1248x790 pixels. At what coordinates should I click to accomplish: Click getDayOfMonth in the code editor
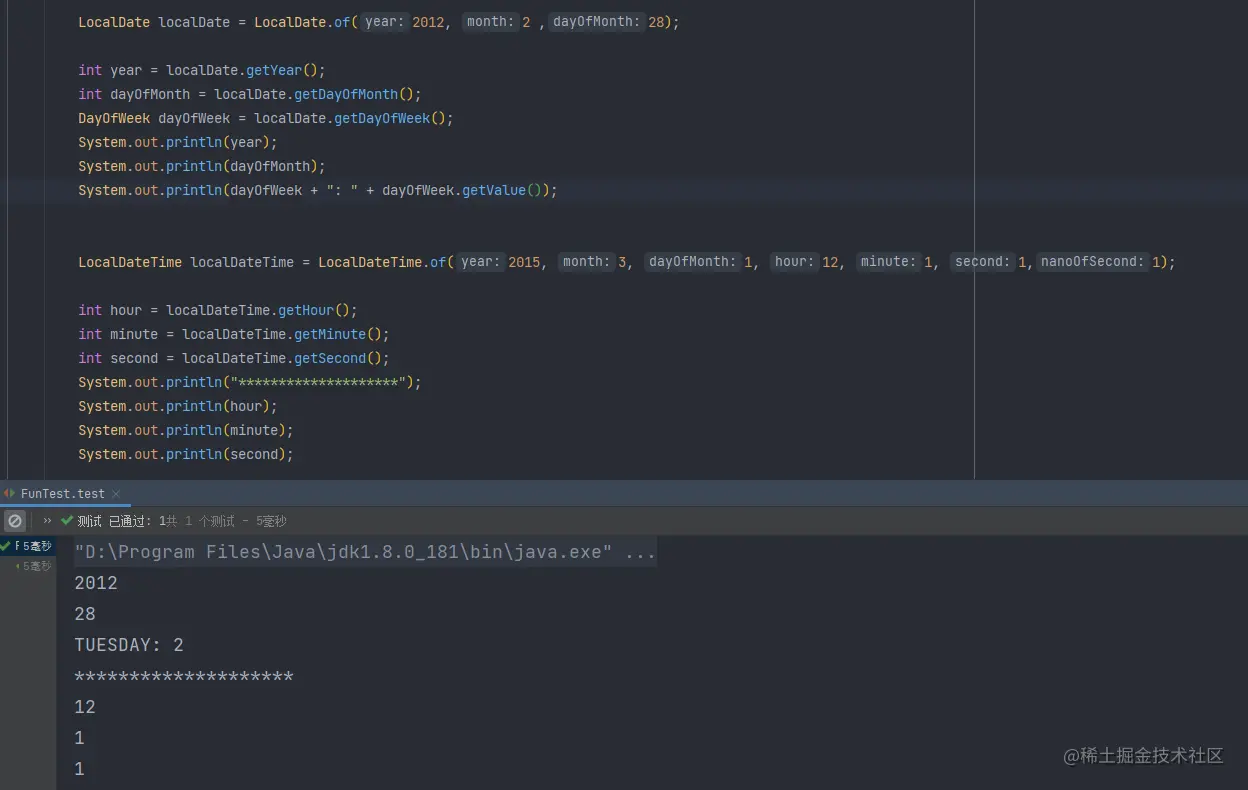[346, 94]
